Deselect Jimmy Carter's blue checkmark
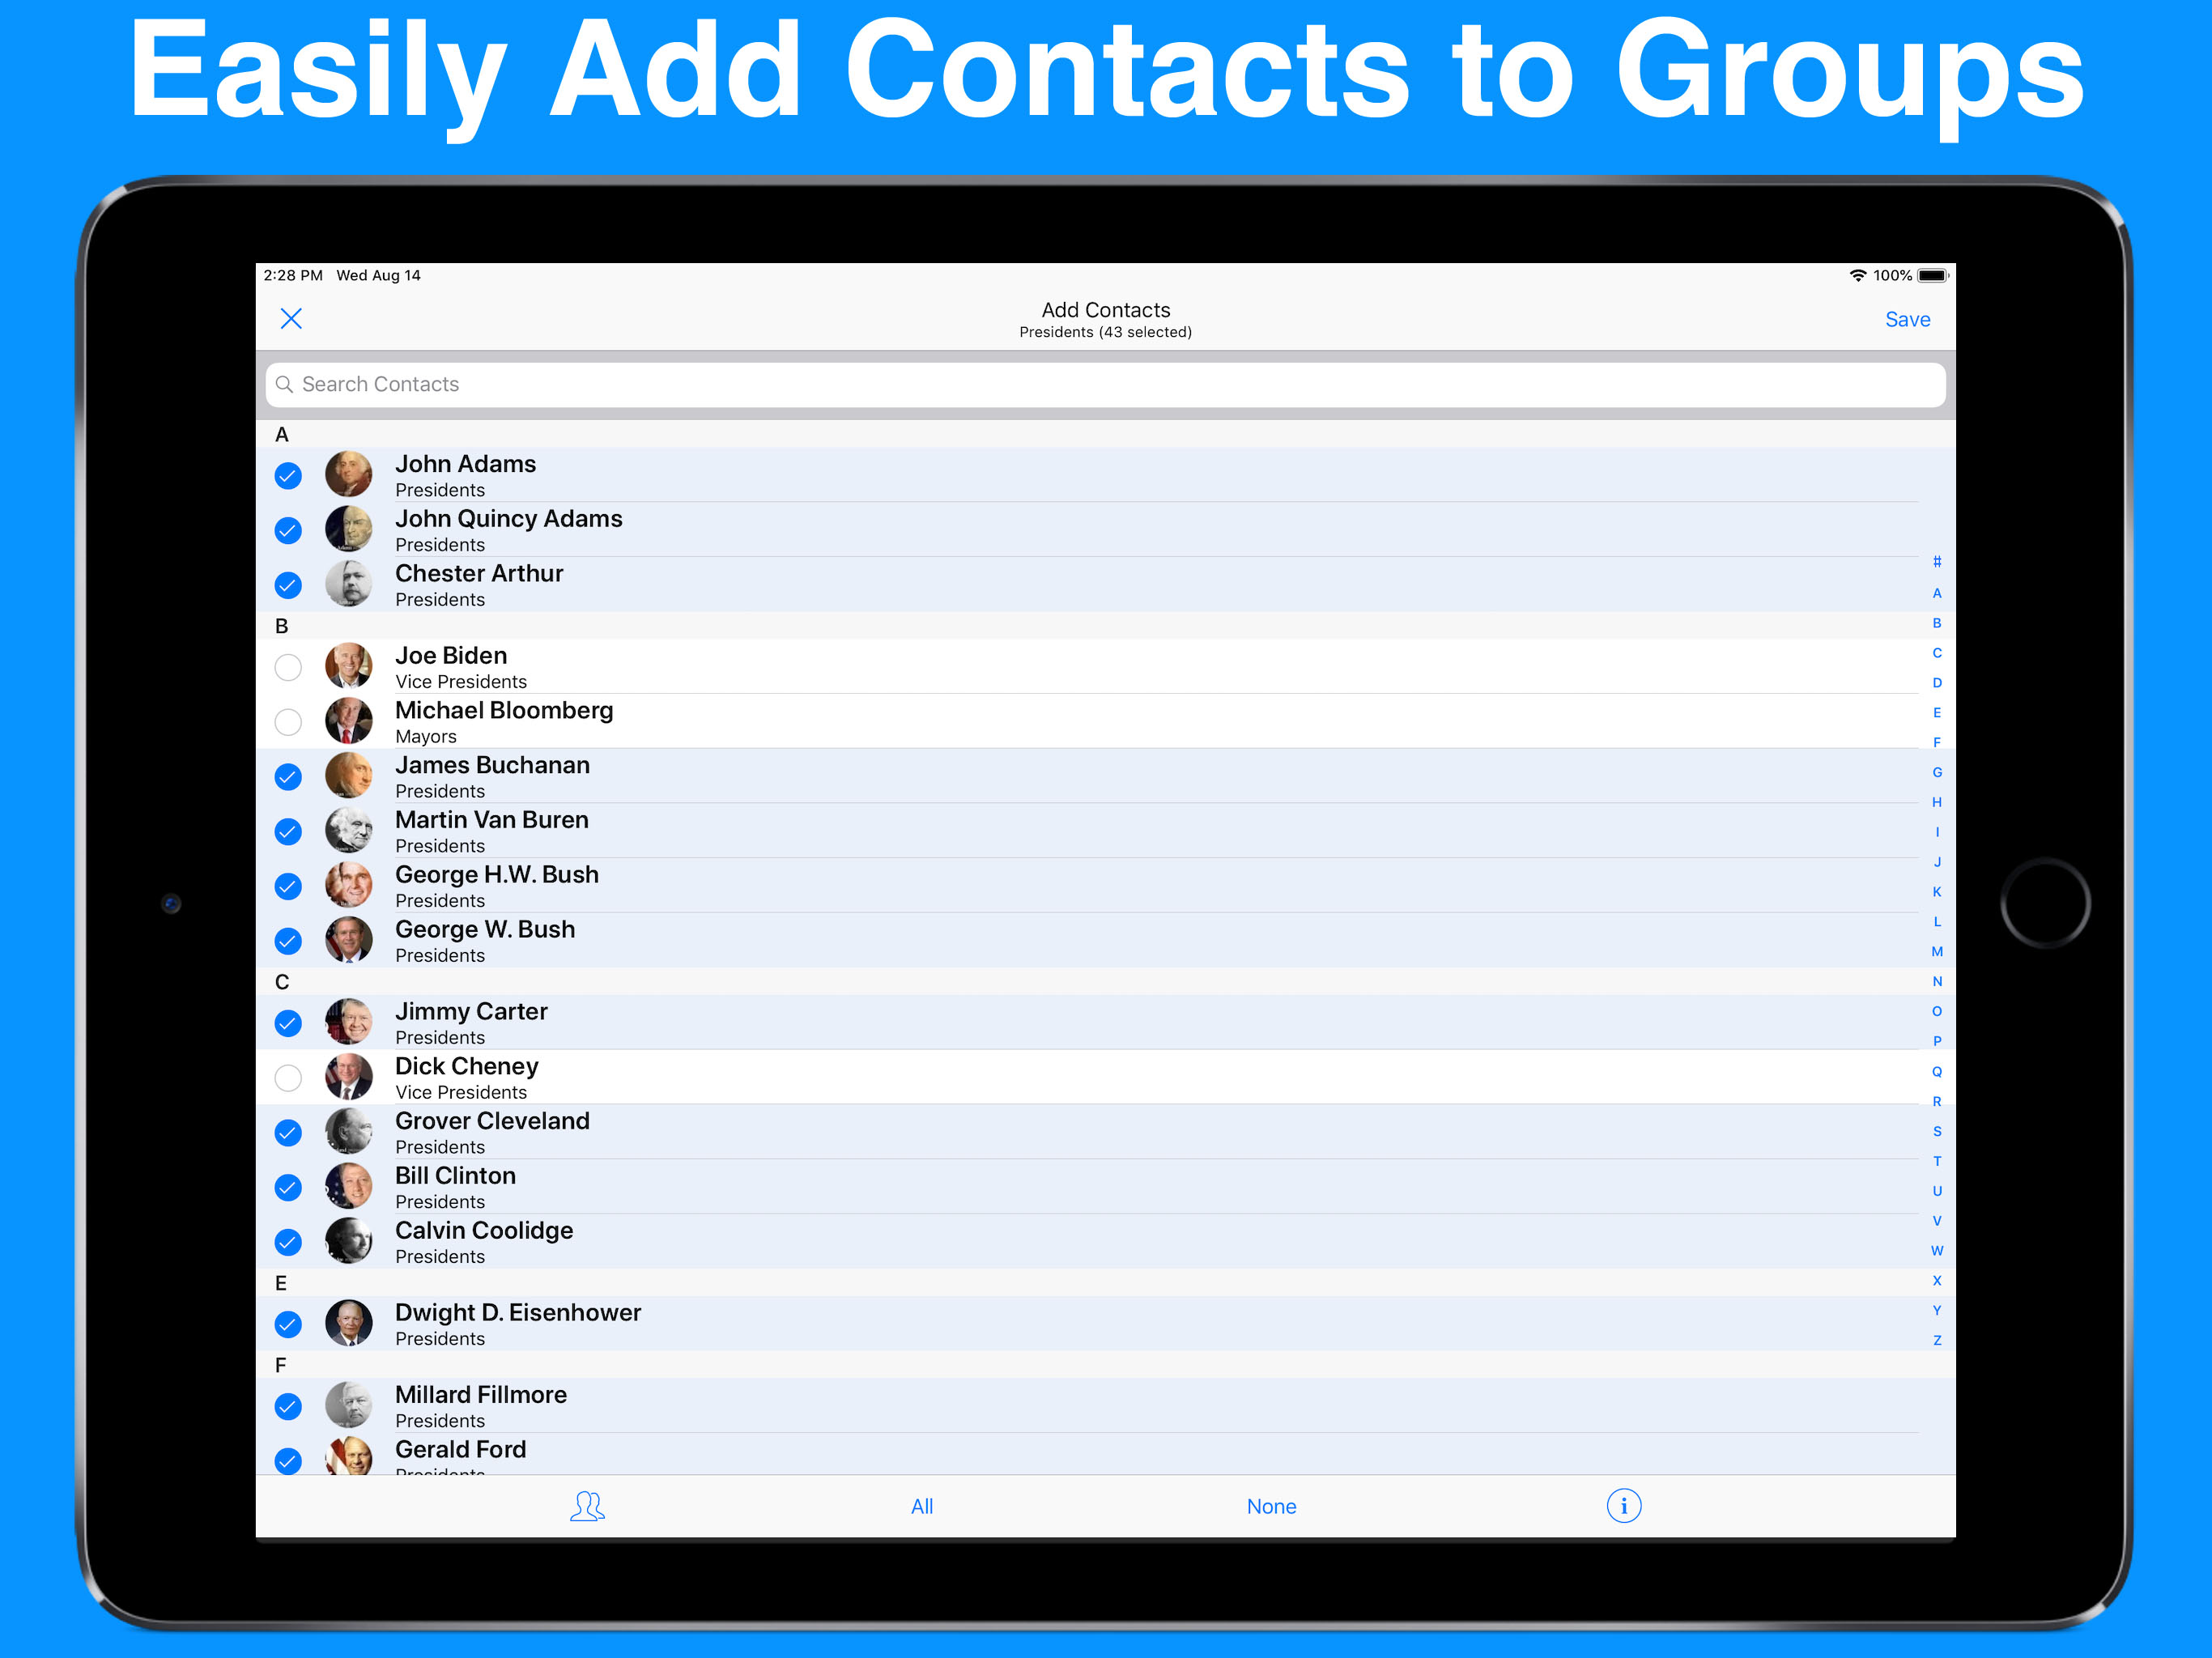Viewport: 2212px width, 1658px height. point(288,1023)
